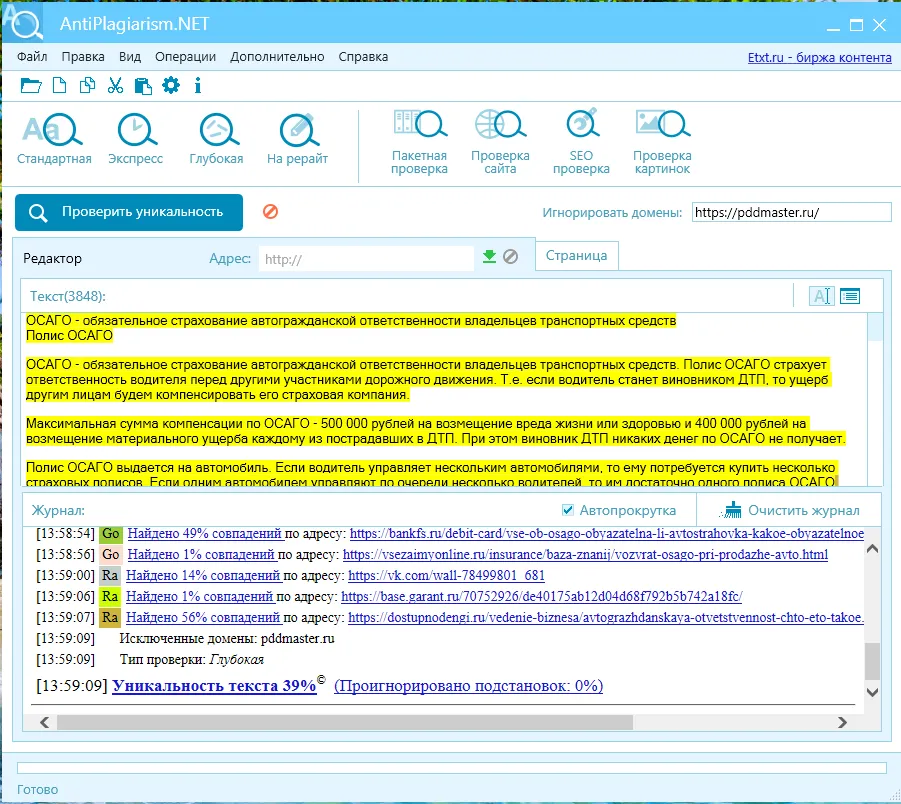
Task: Click Уникальность текста 39% result link
Action: click(x=214, y=686)
